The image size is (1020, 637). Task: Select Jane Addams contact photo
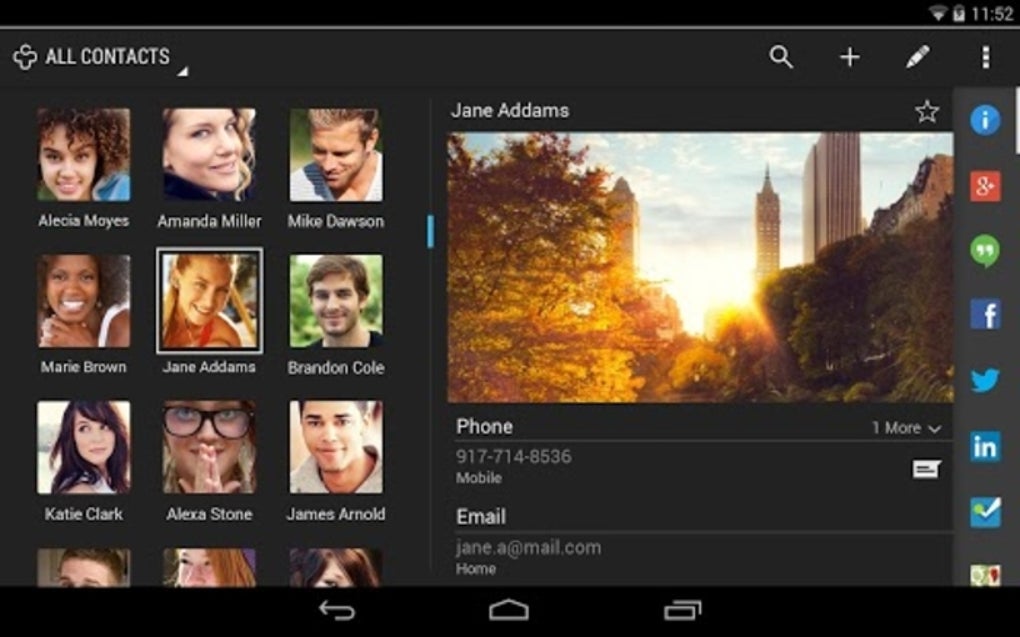[x=209, y=301]
